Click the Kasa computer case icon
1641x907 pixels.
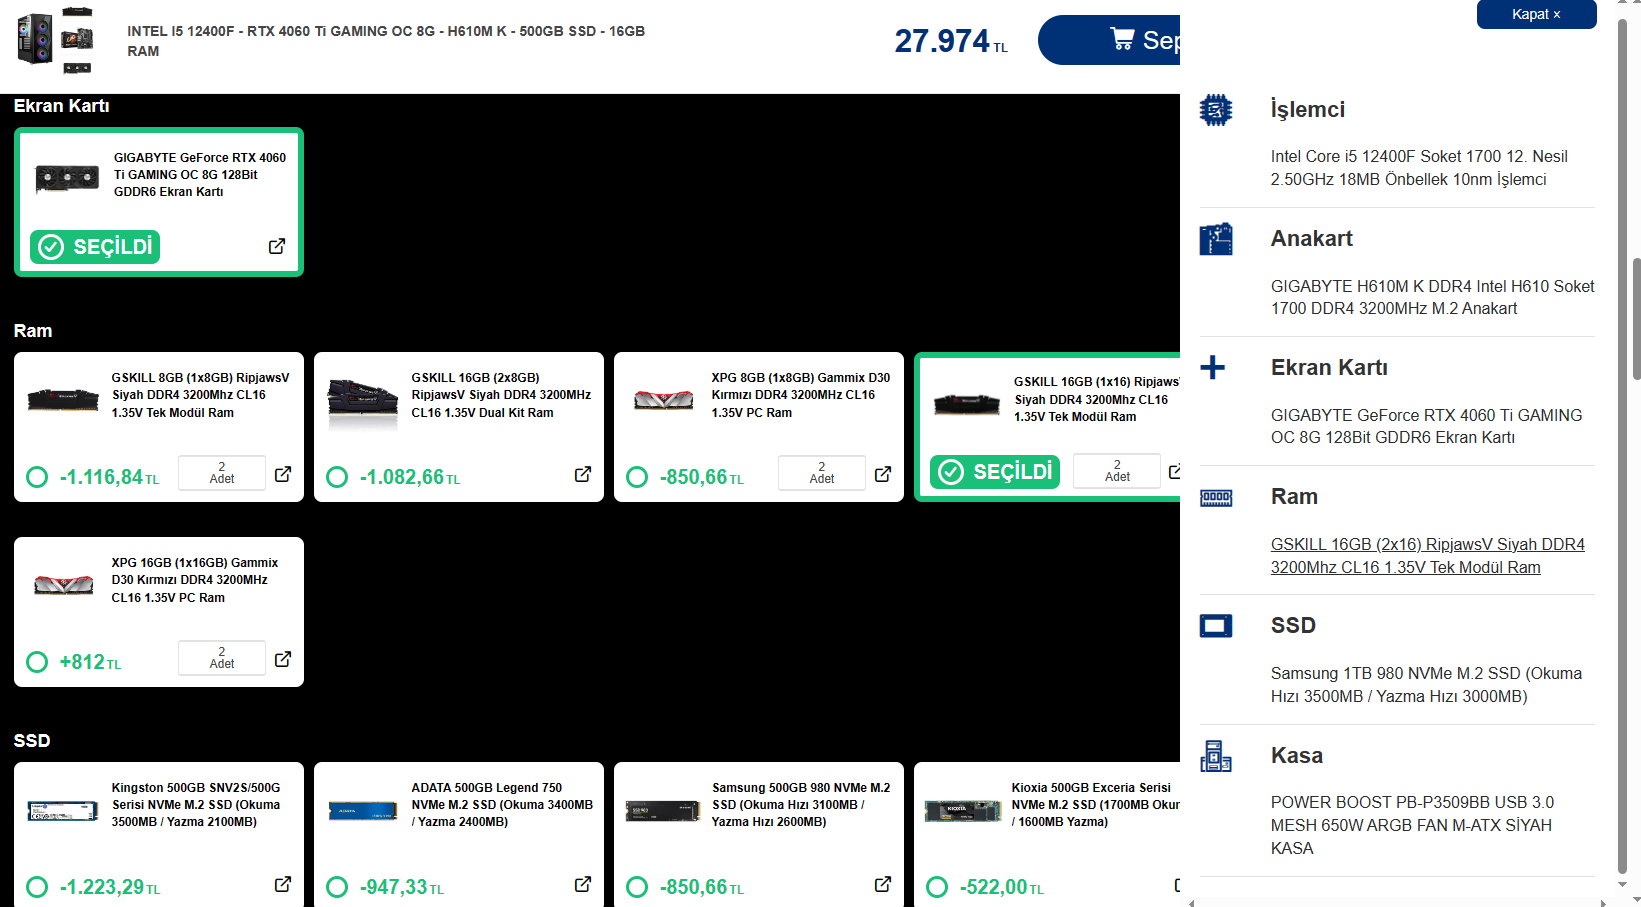[1216, 756]
